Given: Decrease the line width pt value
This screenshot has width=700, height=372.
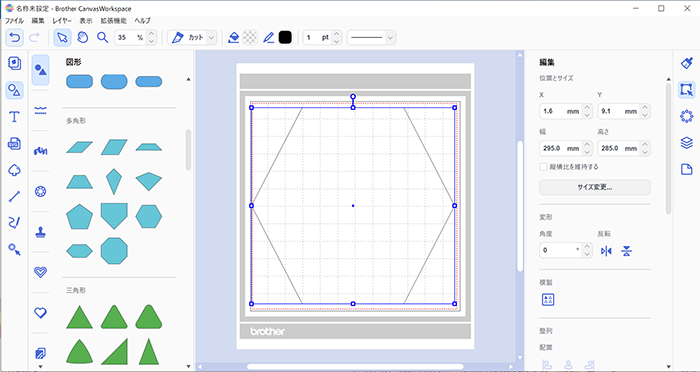Looking at the screenshot, I should point(337,42).
